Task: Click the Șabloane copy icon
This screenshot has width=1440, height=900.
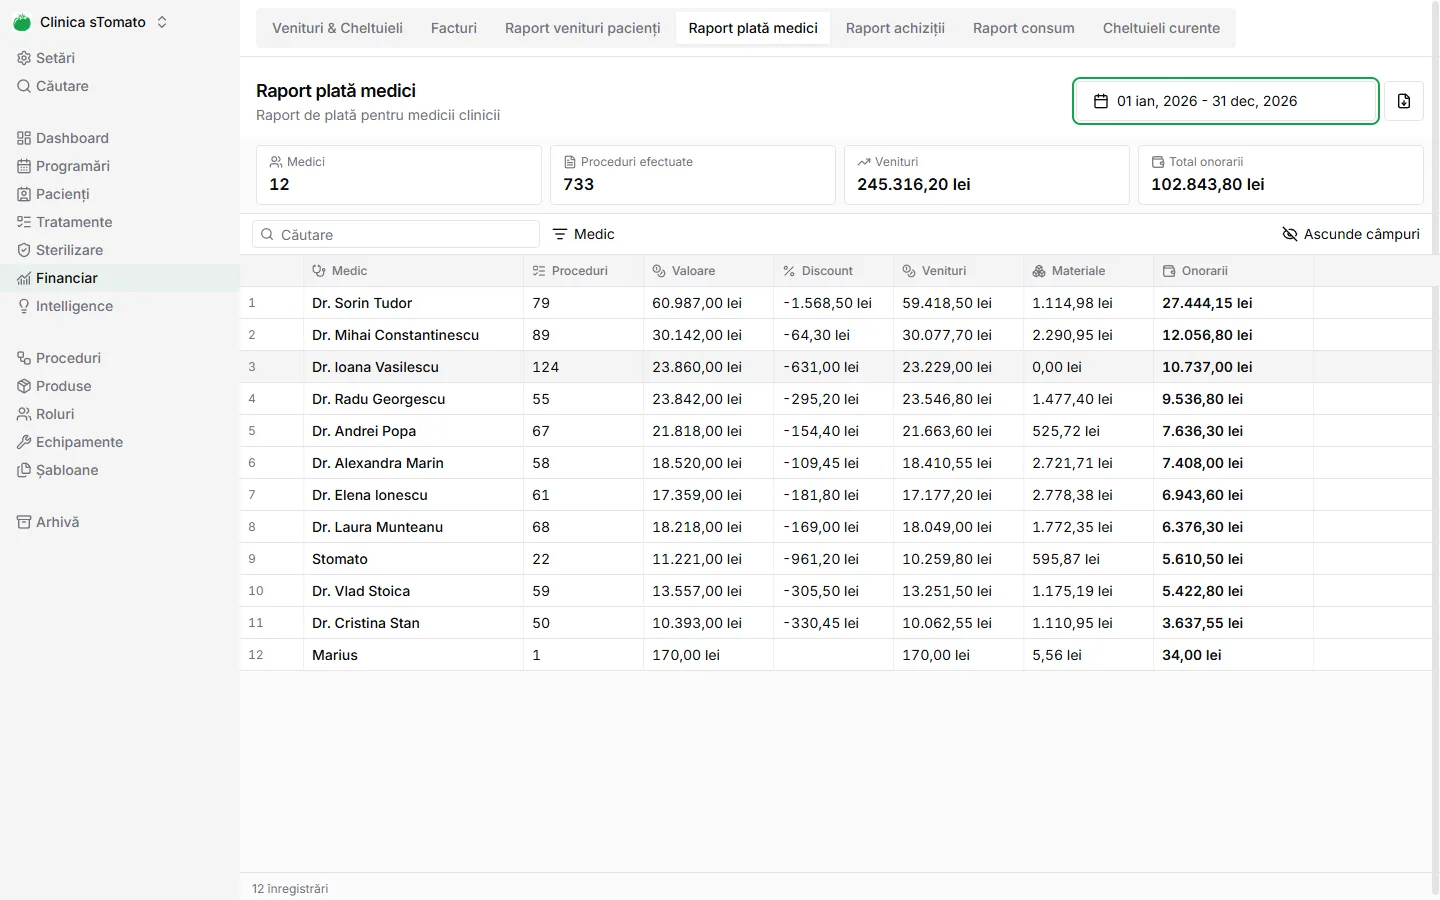Action: (24, 470)
